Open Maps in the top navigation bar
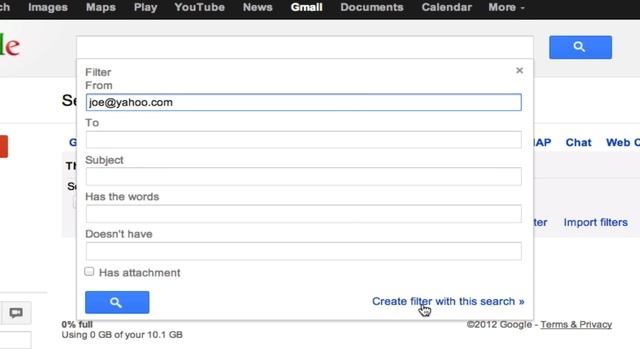The width and height of the screenshot is (640, 360). pos(100,7)
